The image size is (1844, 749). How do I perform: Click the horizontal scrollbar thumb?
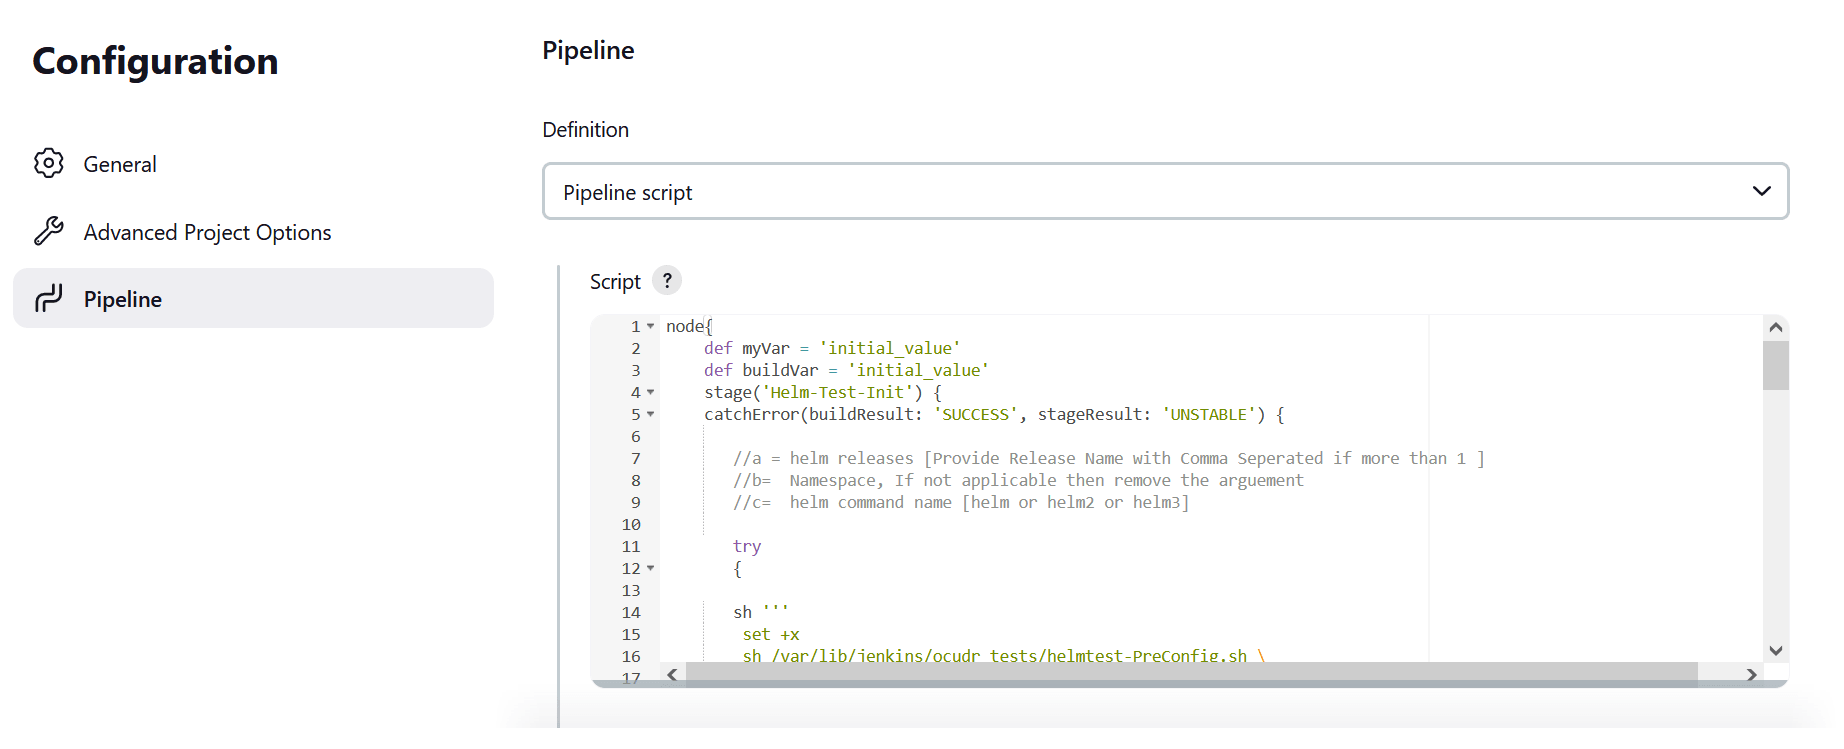point(1191,674)
